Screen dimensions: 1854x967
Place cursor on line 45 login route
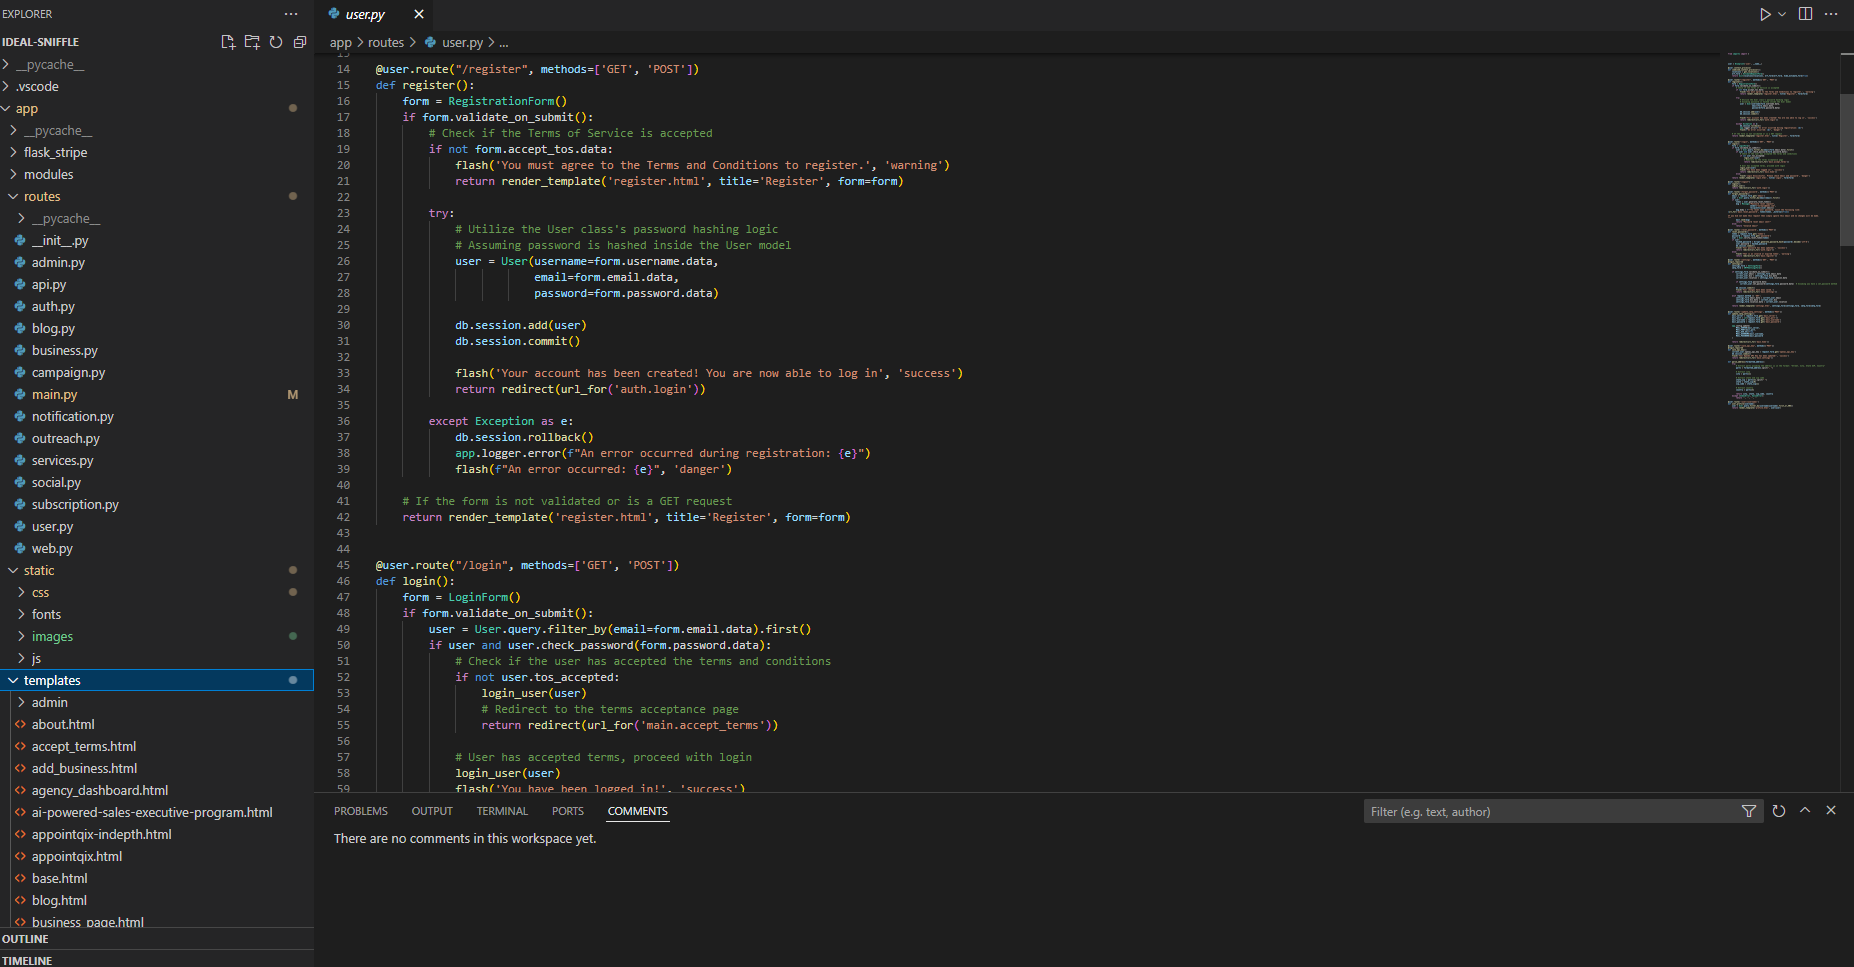pyautogui.click(x=527, y=565)
